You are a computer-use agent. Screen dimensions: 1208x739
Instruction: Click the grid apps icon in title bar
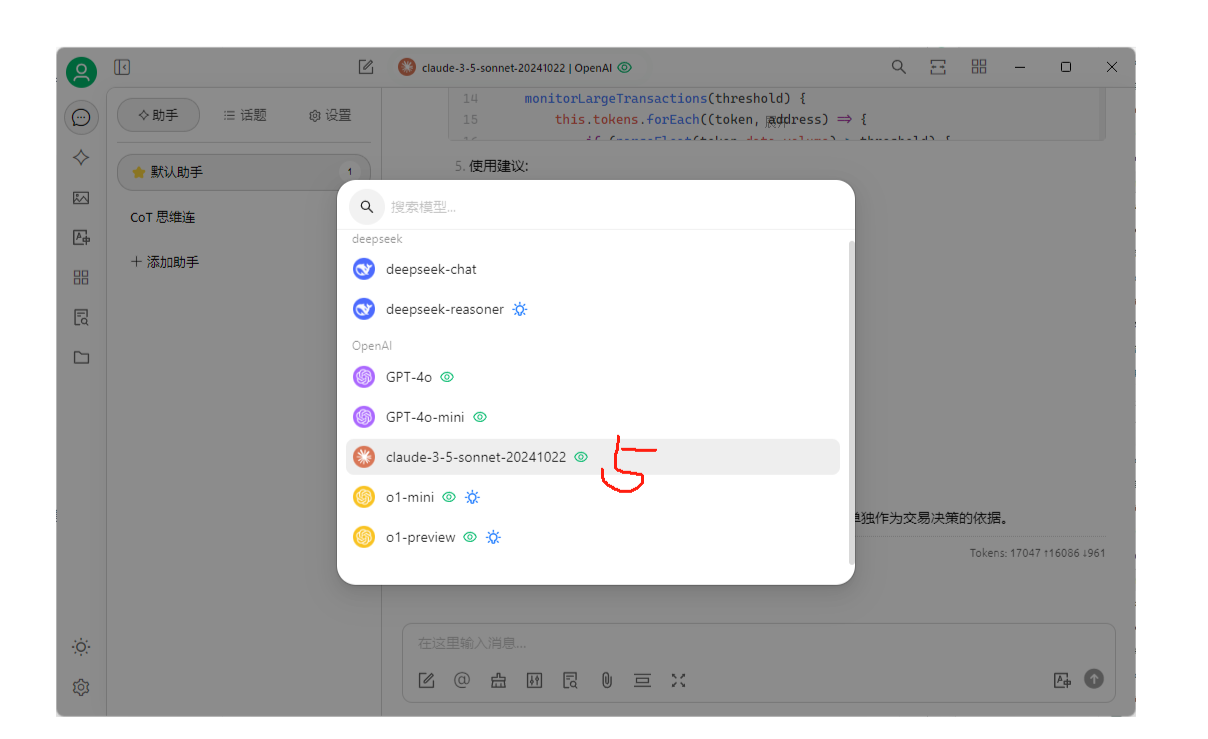979,67
